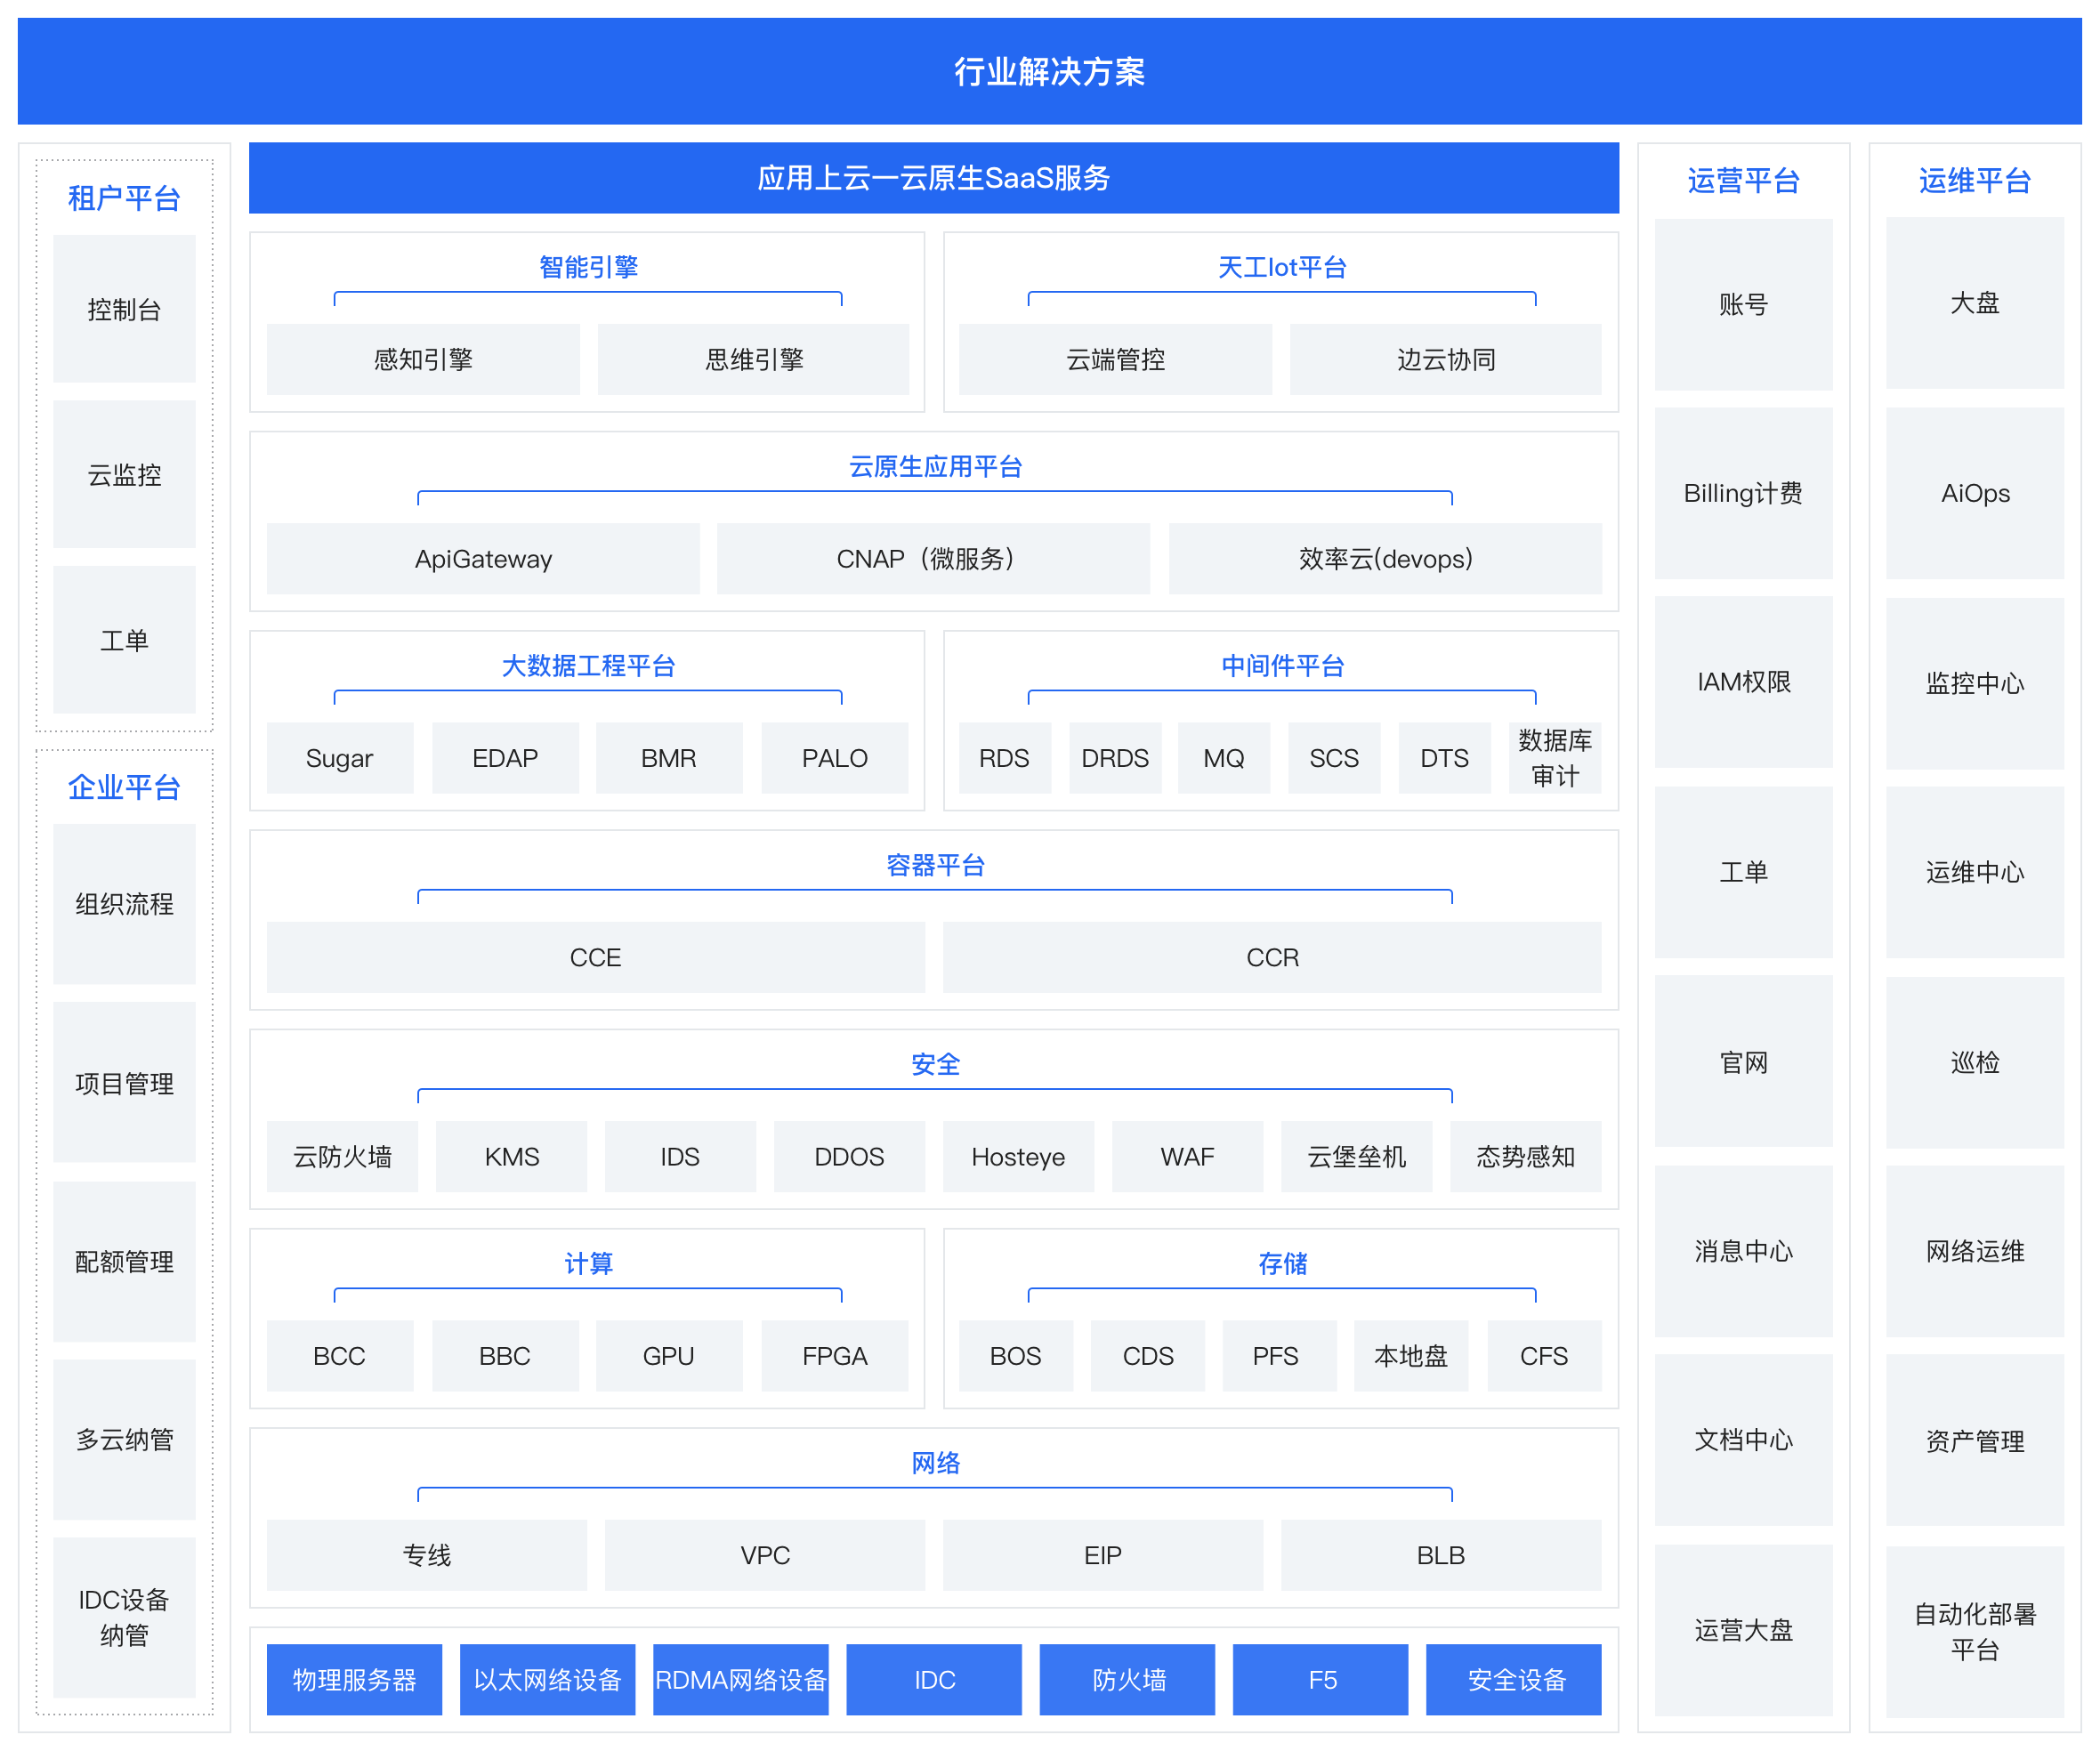The width and height of the screenshot is (2100, 1751).
Task: Click the CNAP（微服务）box
Action: tap(933, 558)
